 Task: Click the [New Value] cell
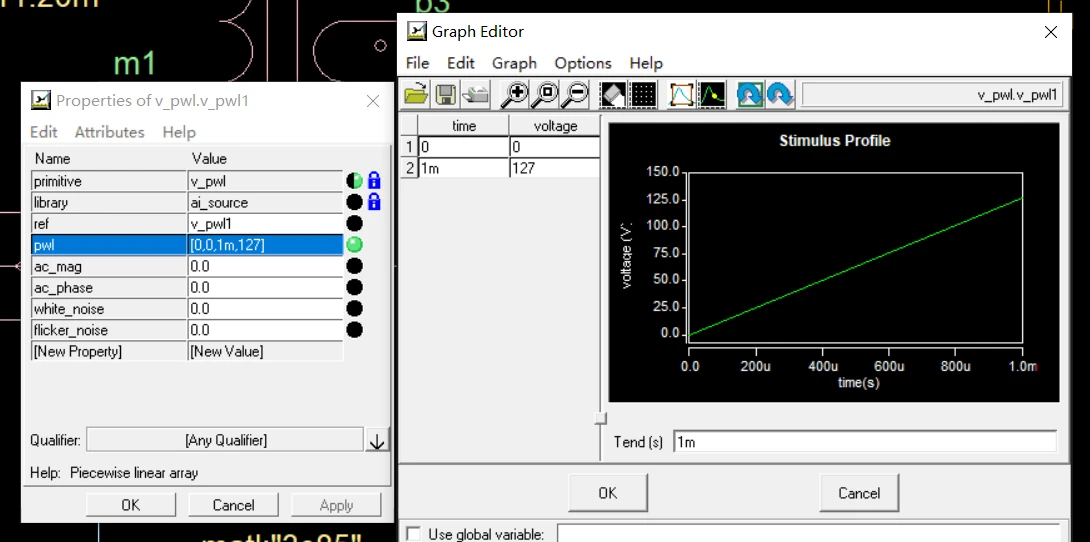pos(265,351)
